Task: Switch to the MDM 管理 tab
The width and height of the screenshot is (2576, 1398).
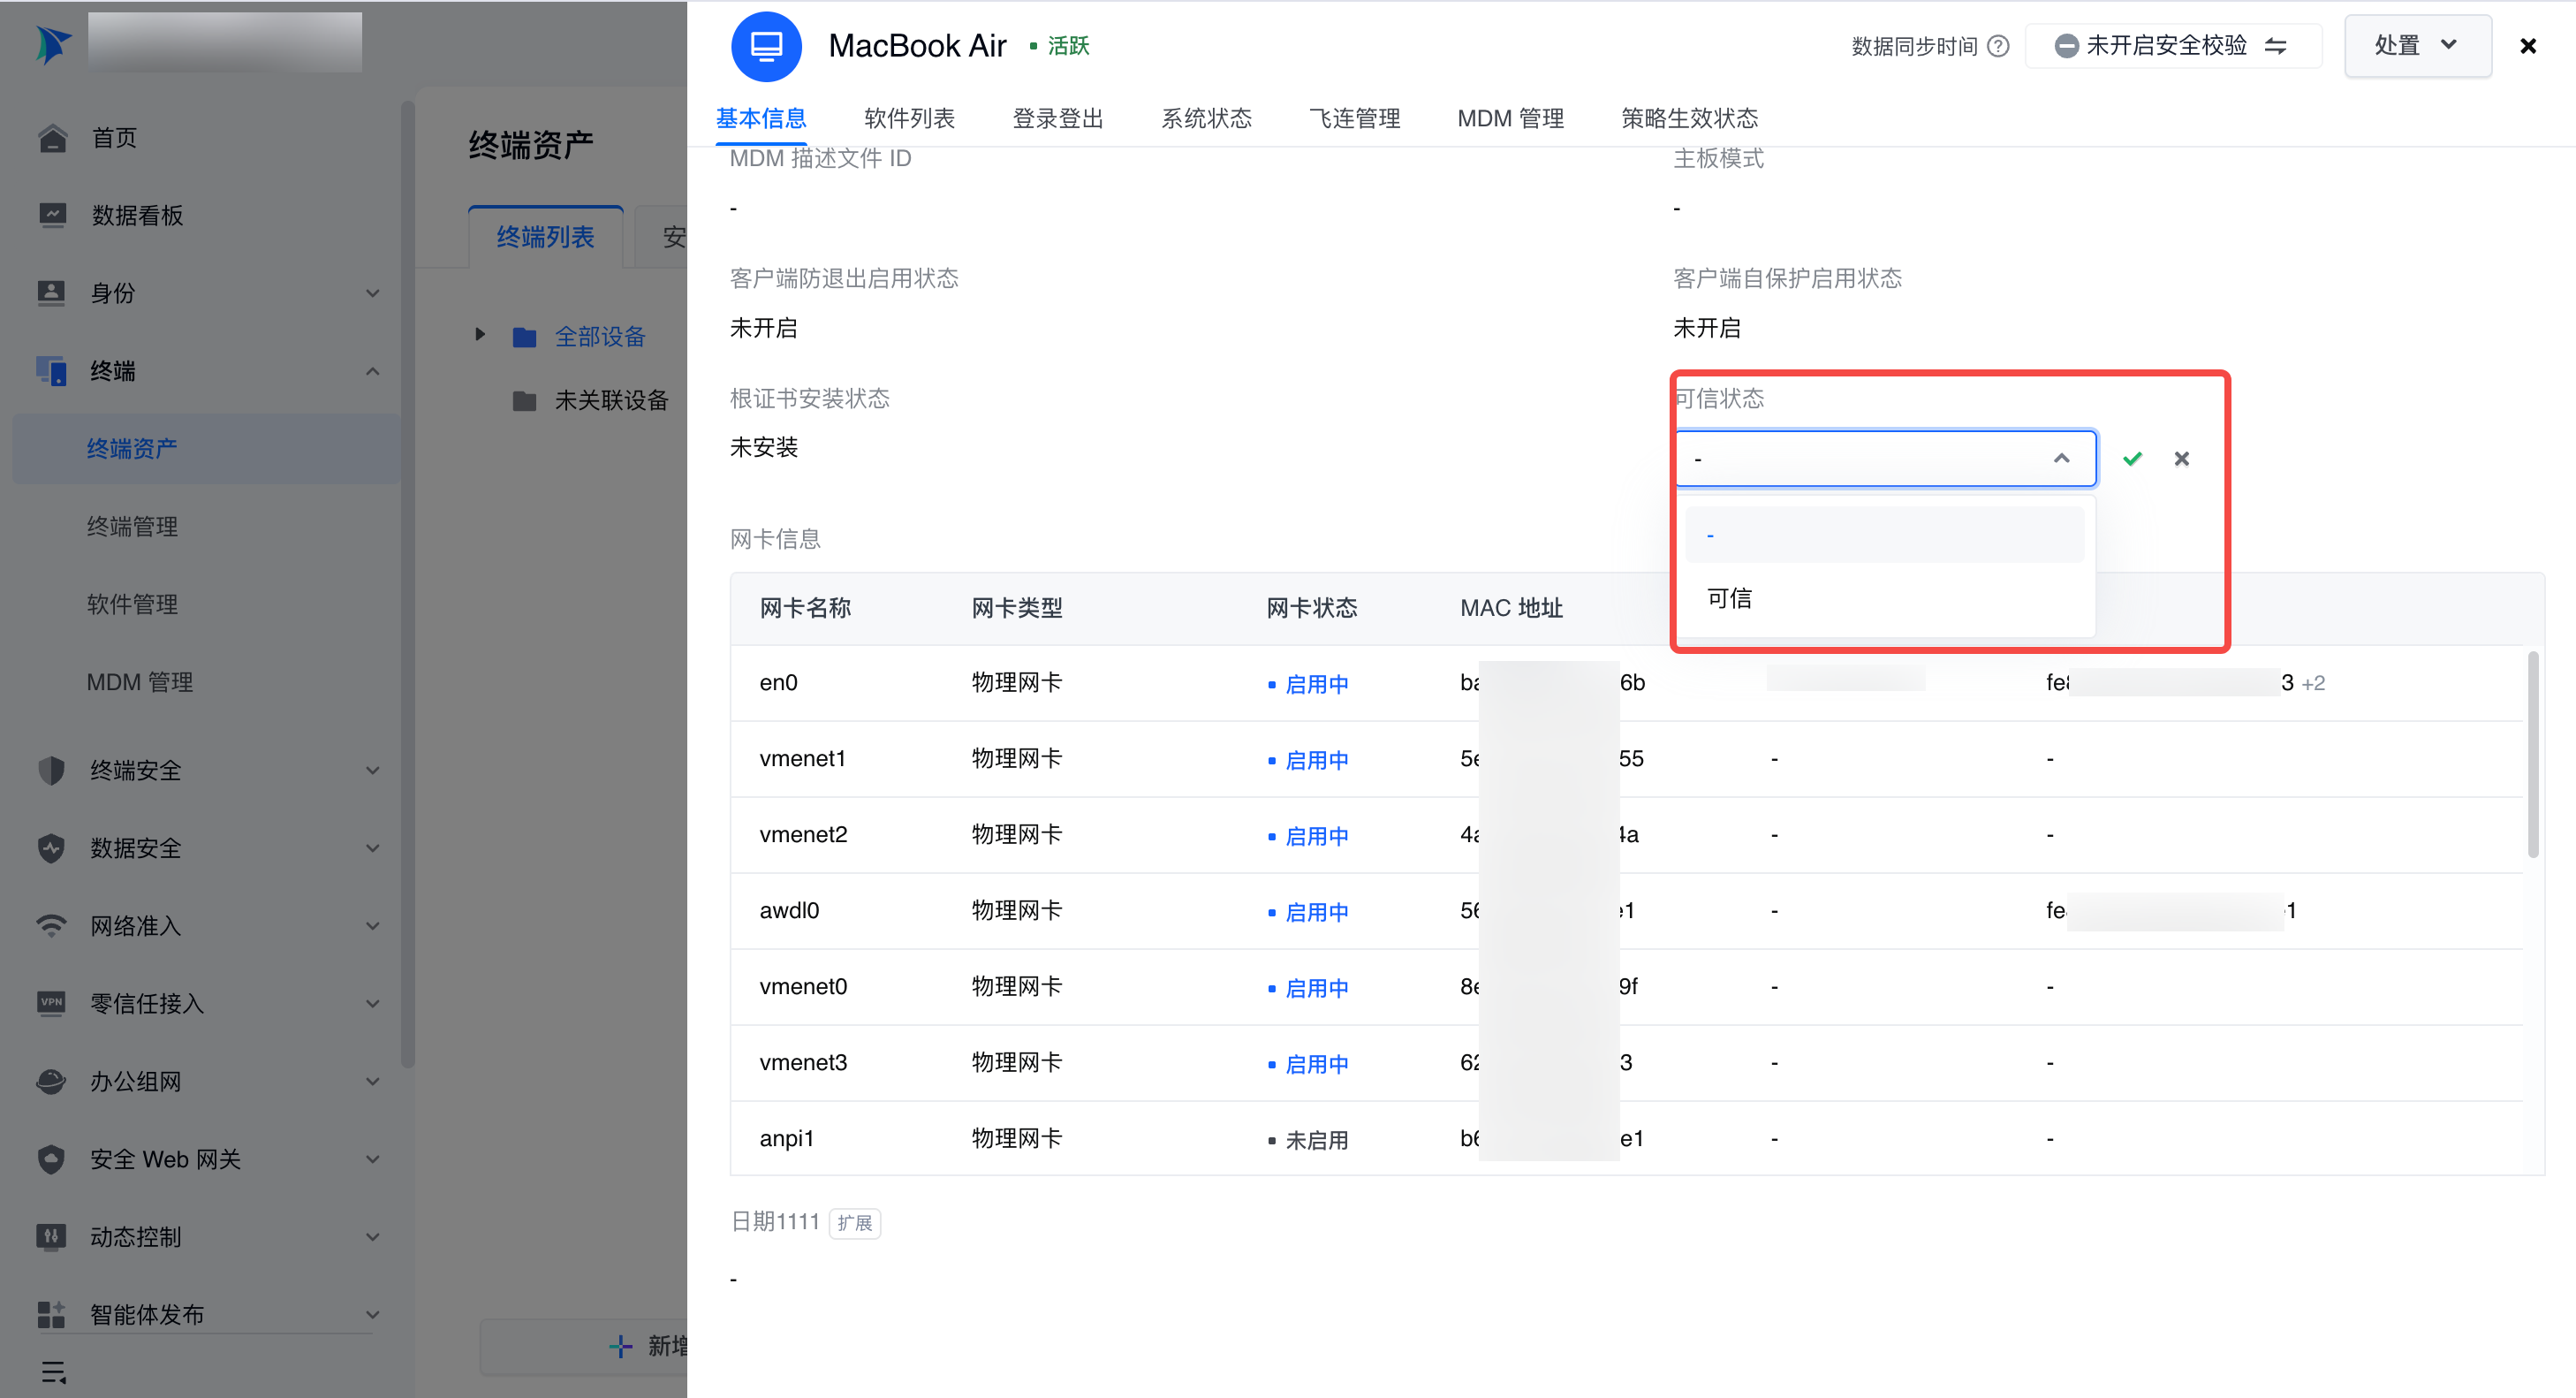Action: 1509,118
